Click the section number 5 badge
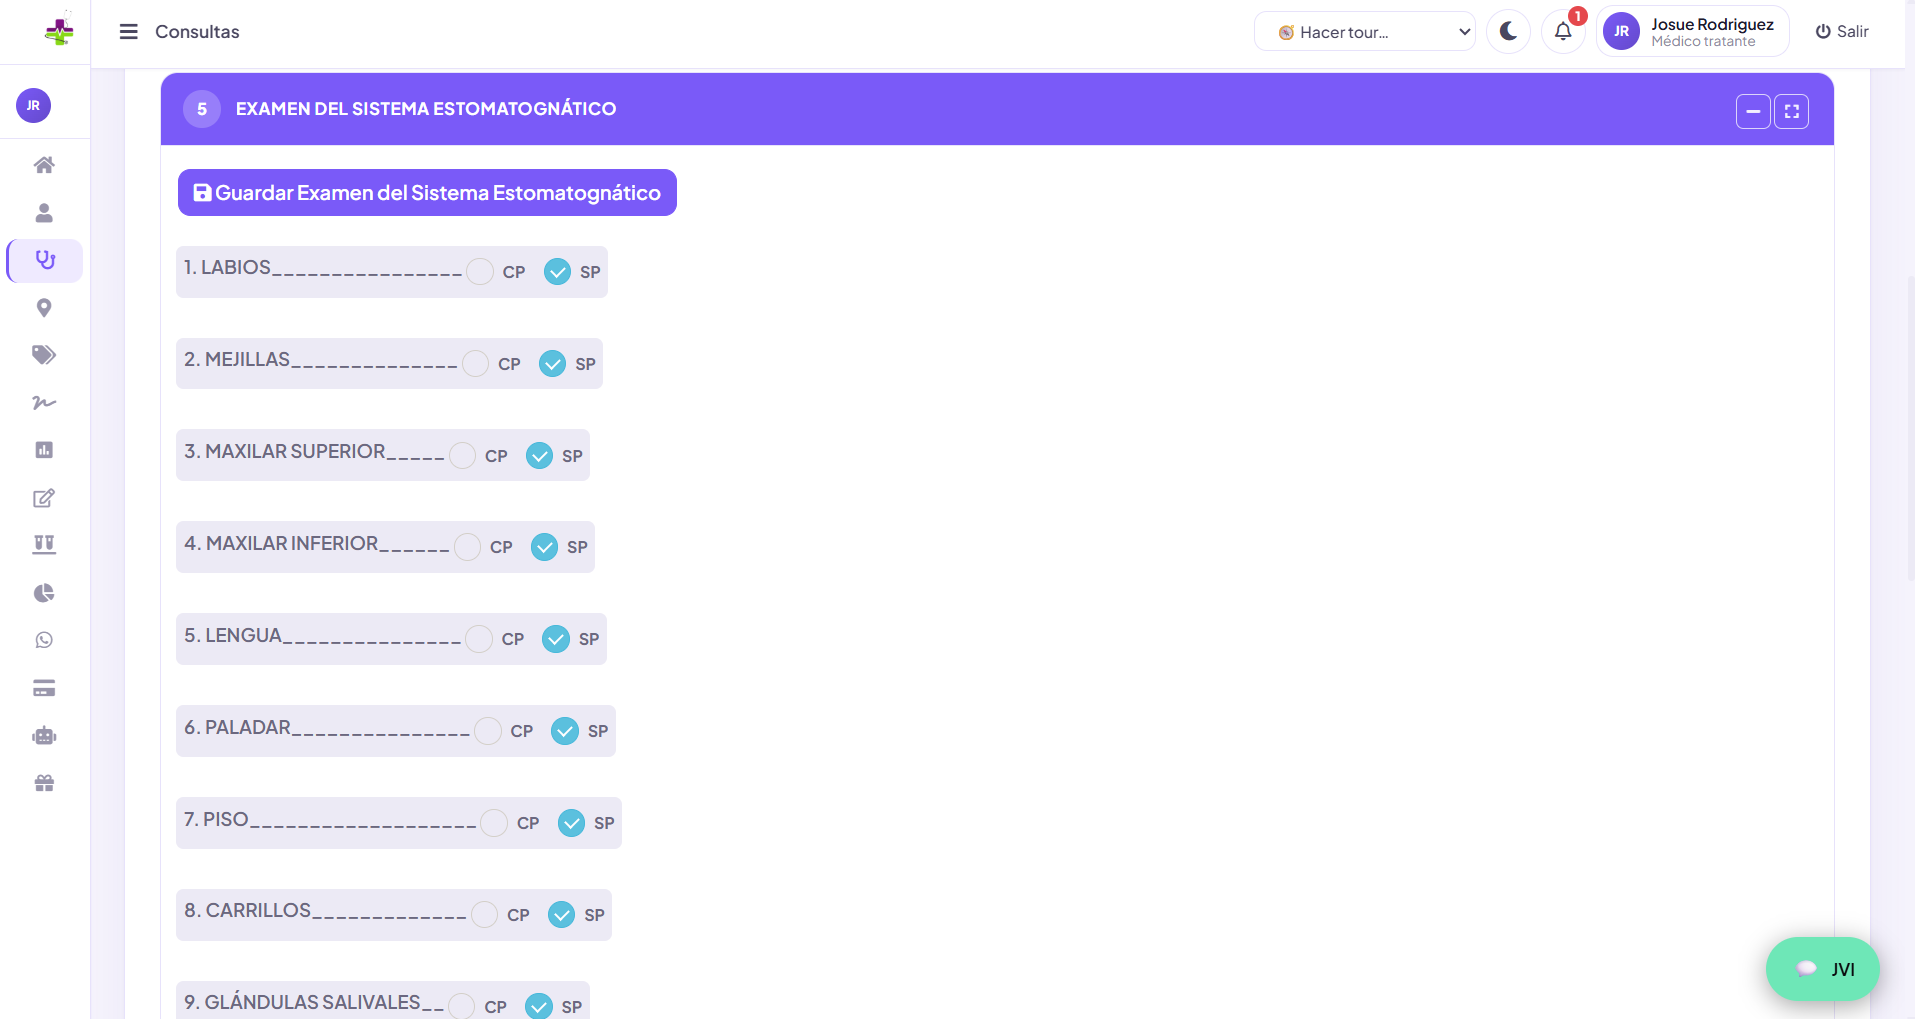 point(202,109)
